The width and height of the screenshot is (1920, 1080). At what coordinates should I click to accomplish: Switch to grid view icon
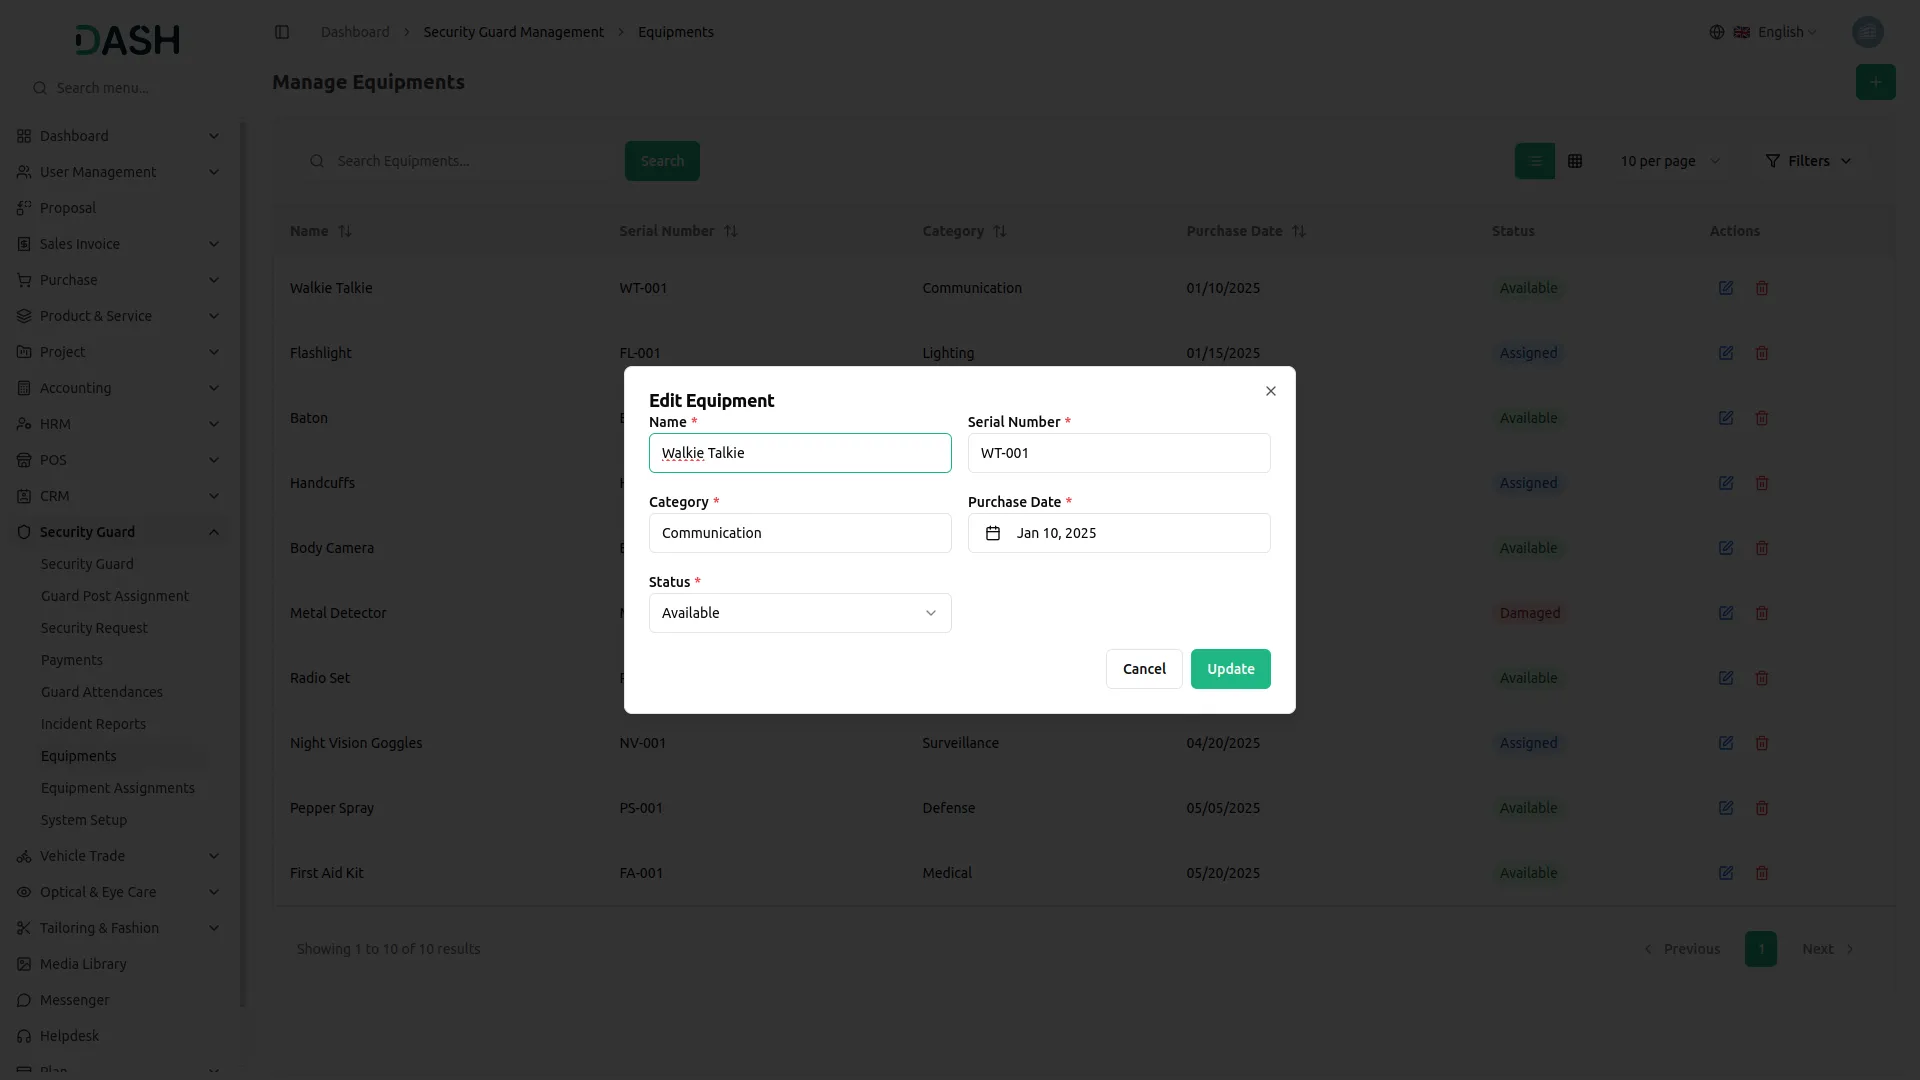pos(1574,161)
